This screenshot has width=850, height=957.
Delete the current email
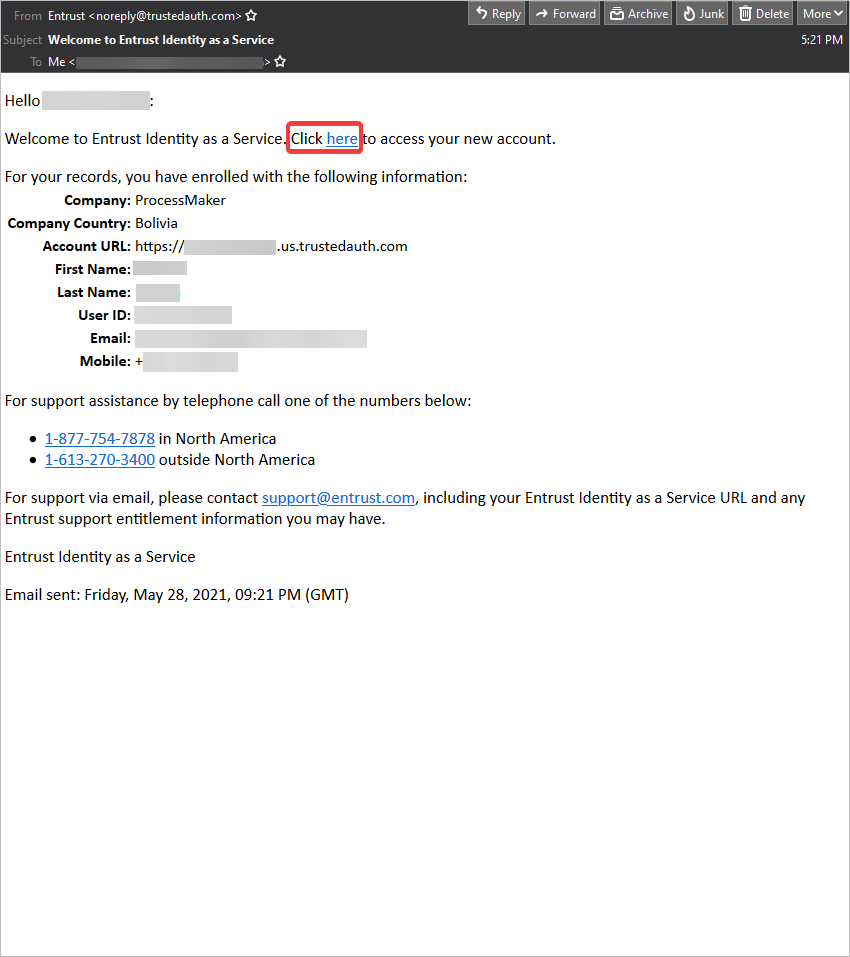click(762, 14)
